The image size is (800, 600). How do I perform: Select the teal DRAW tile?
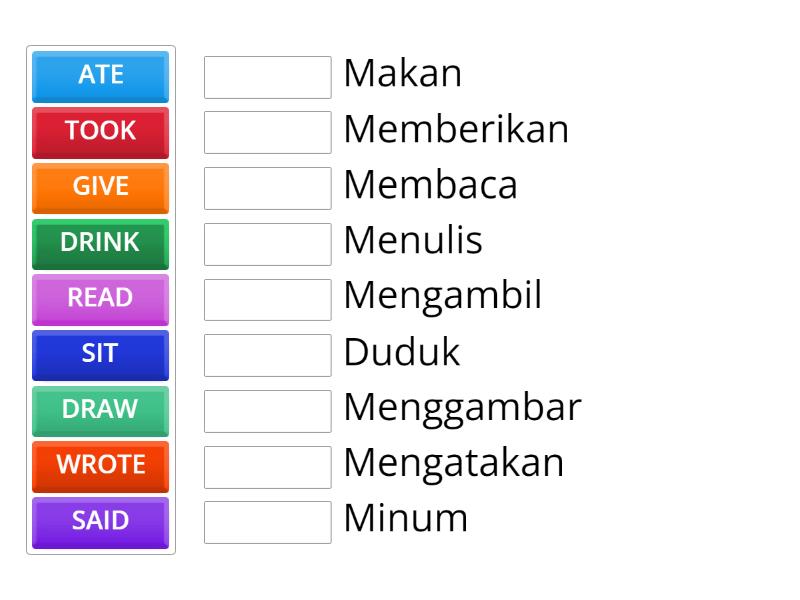click(100, 410)
